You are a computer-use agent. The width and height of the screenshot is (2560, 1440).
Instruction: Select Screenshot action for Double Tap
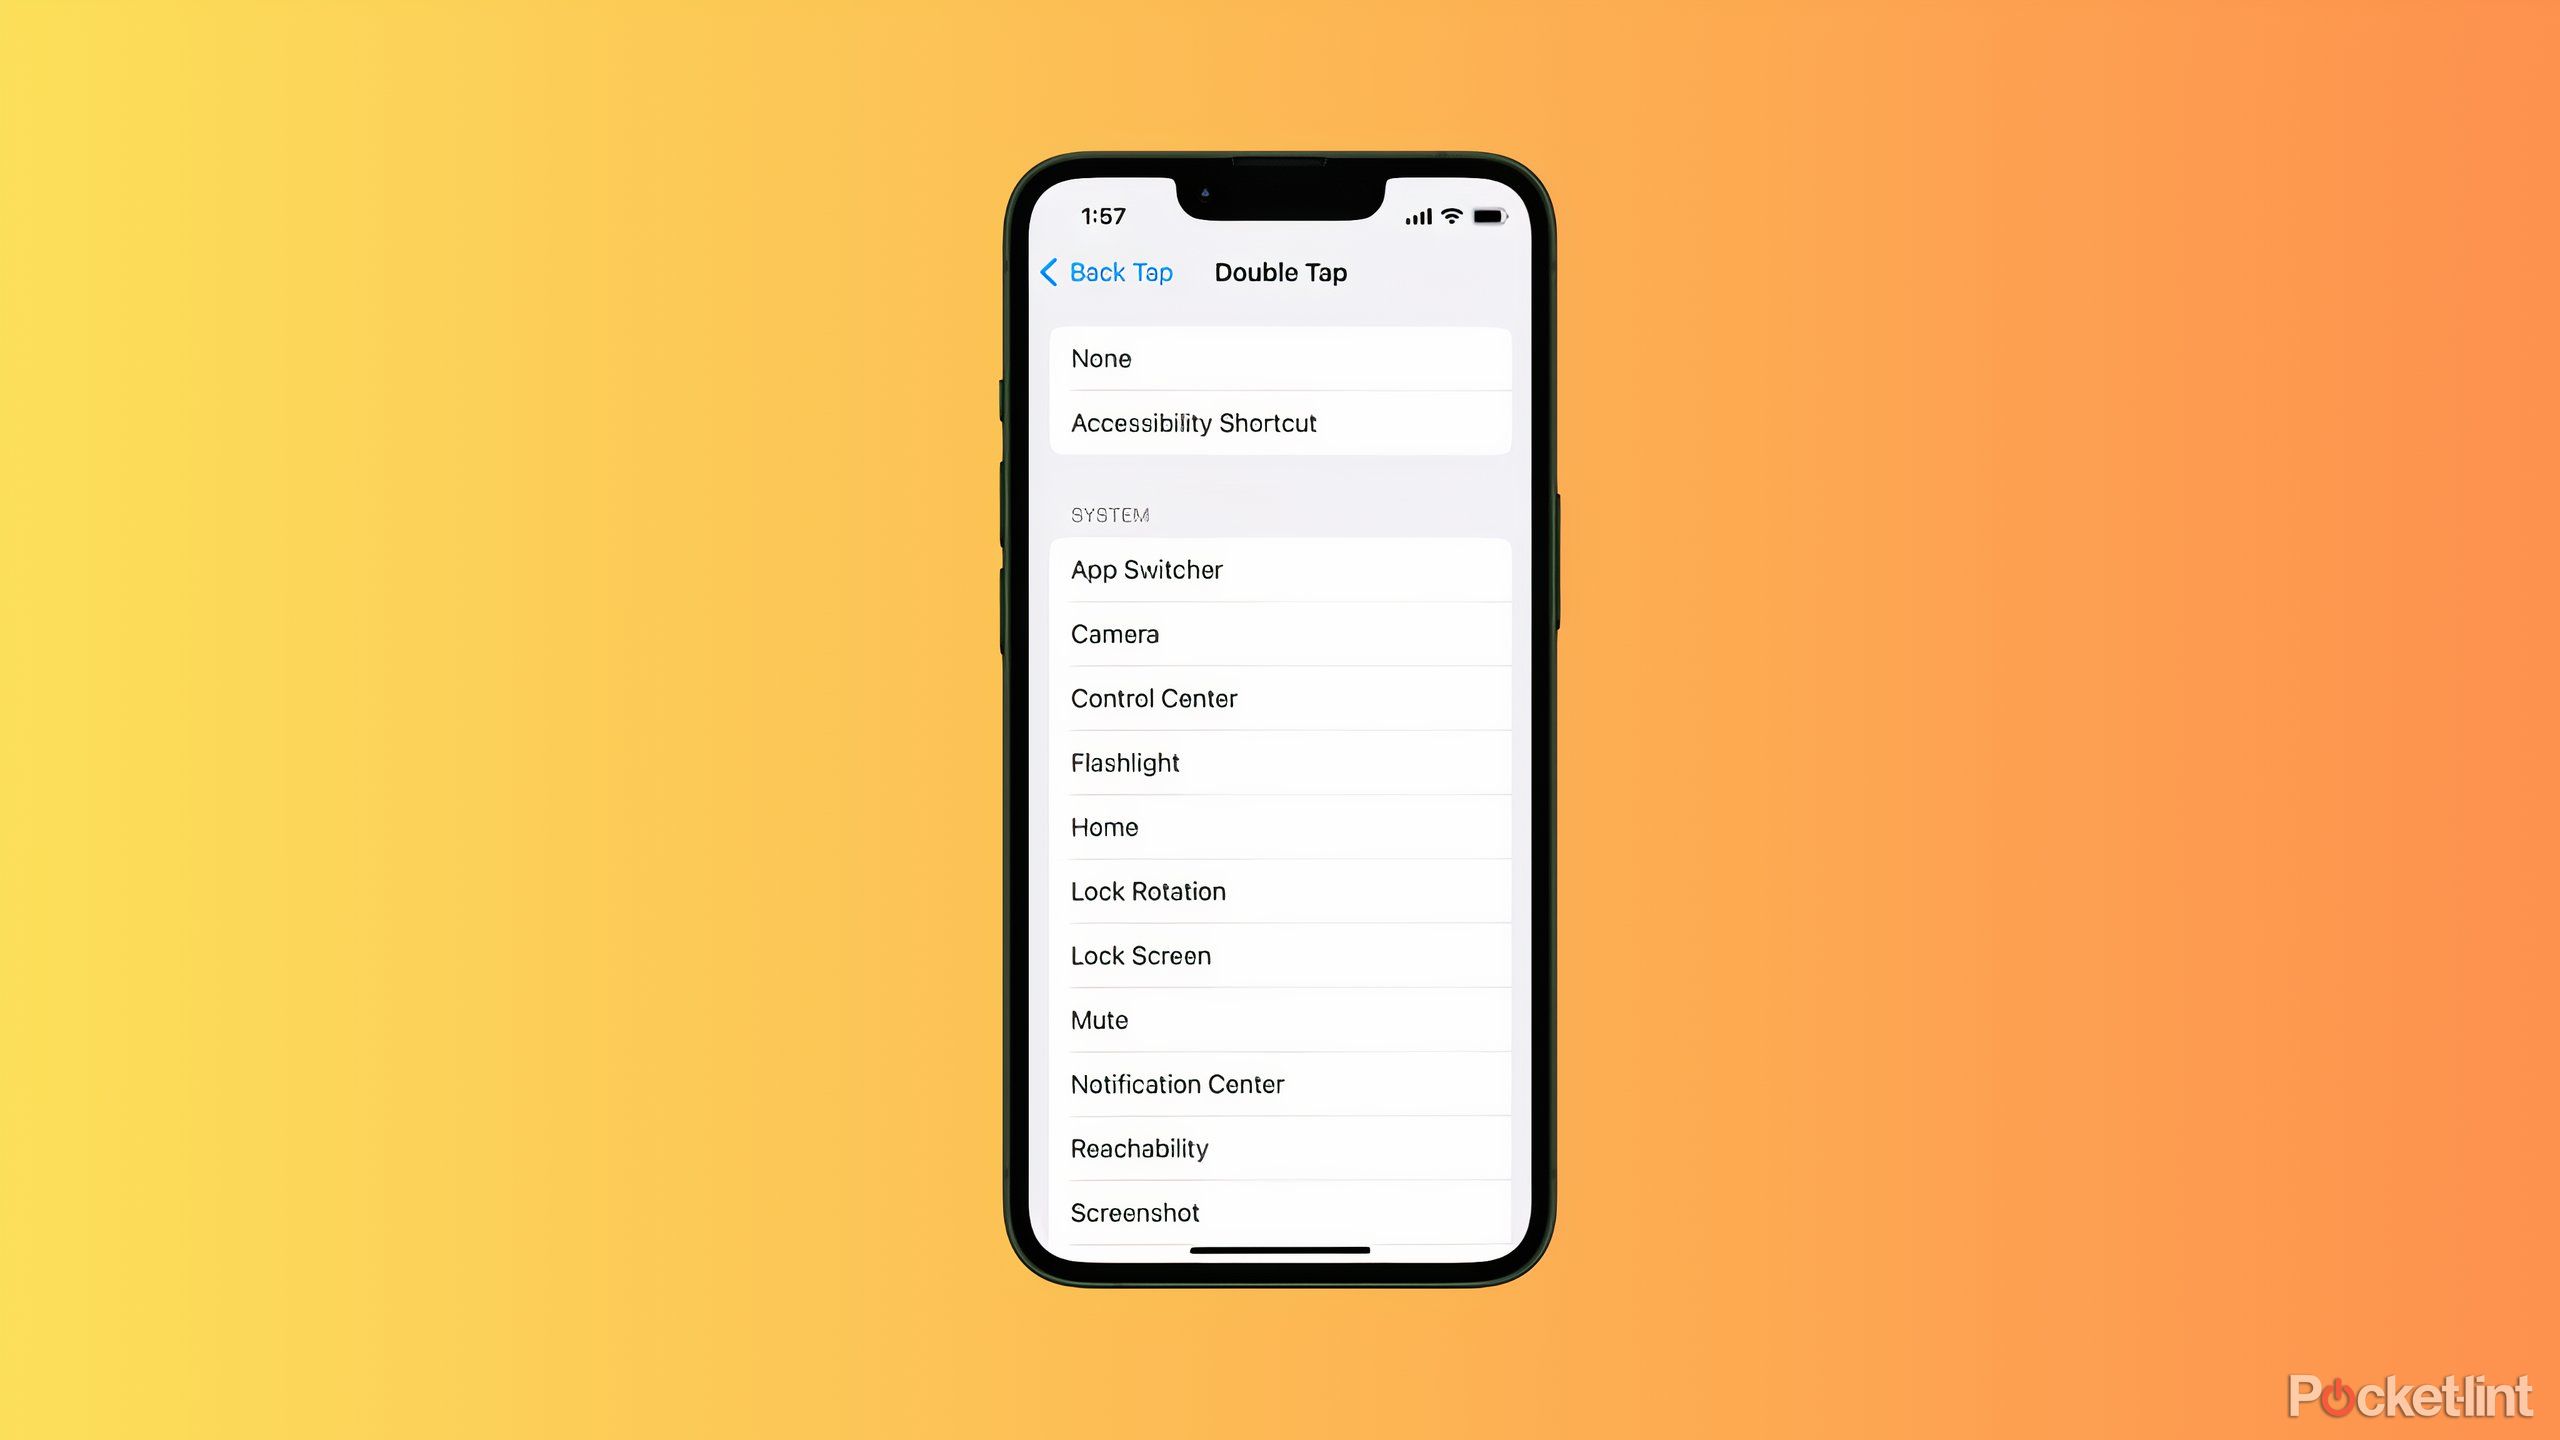[x=1136, y=1211]
